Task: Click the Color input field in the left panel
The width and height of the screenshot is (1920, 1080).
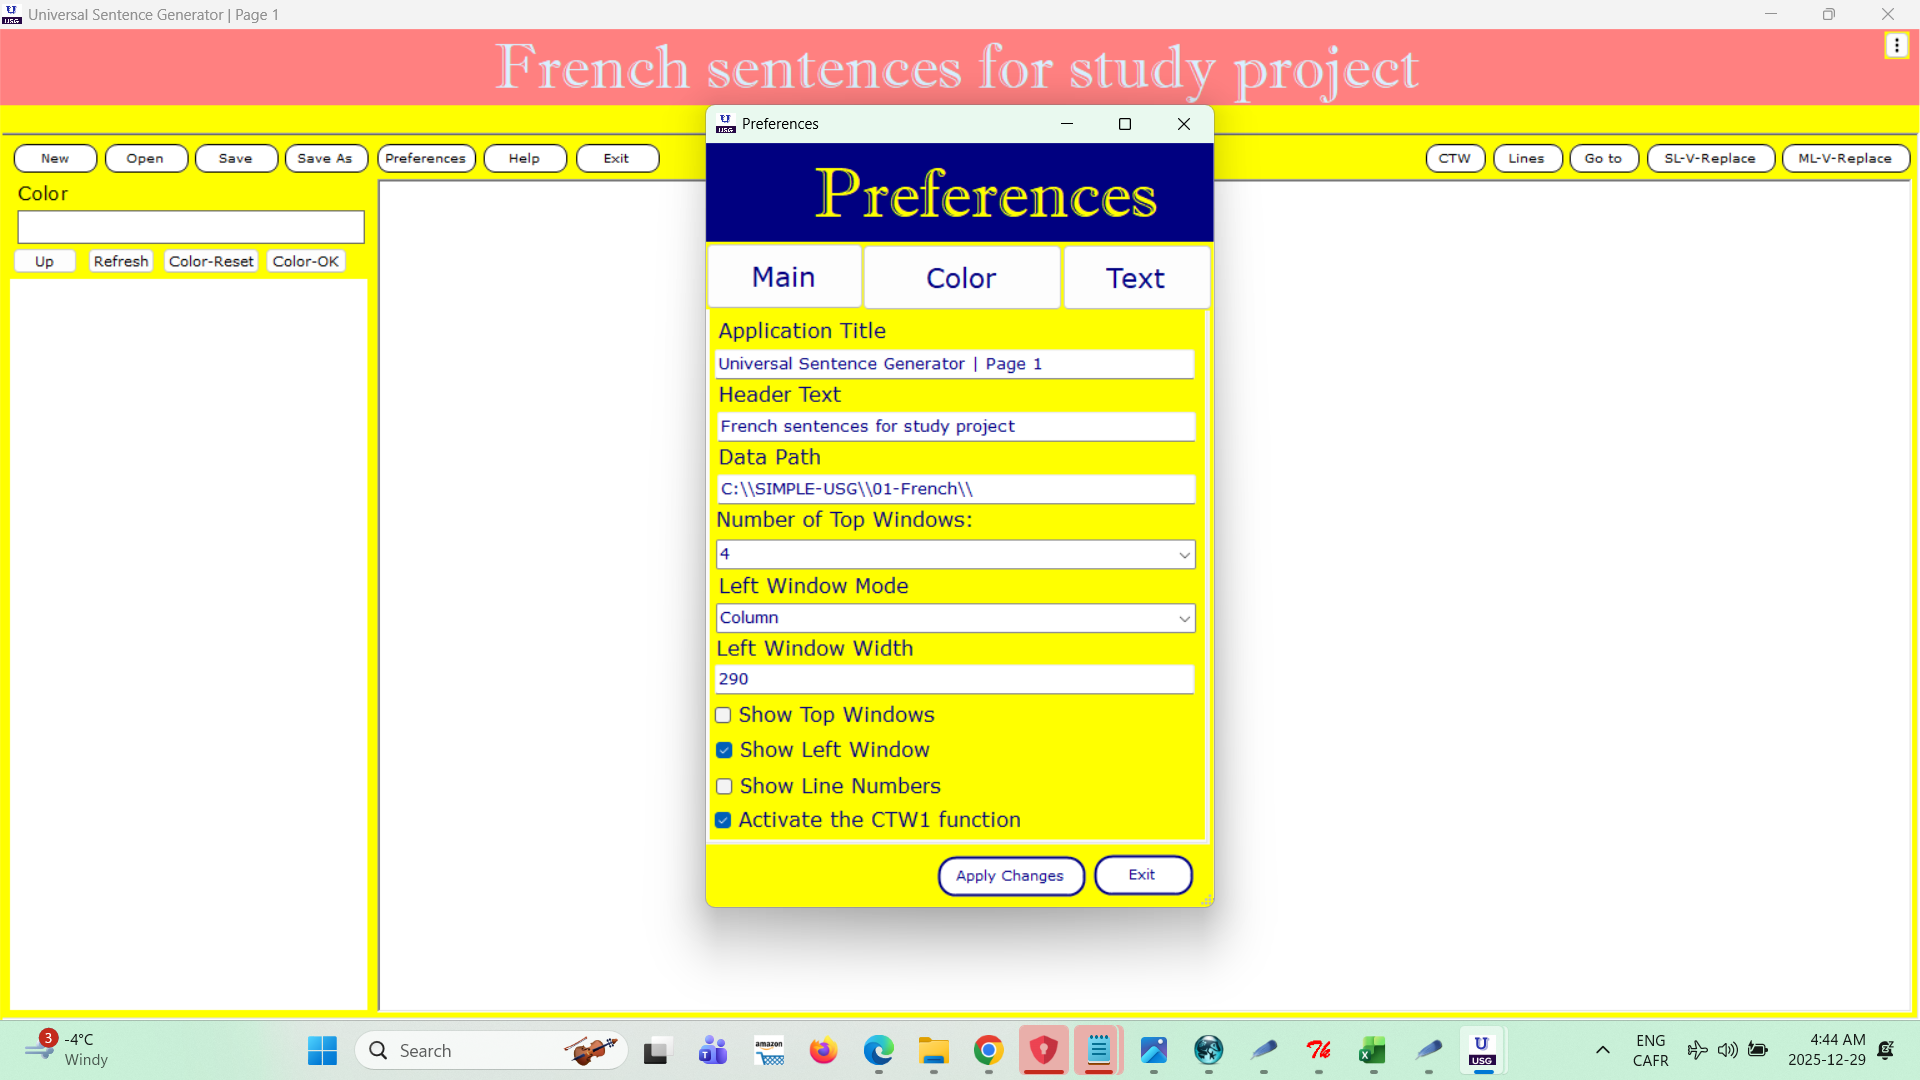Action: click(191, 227)
